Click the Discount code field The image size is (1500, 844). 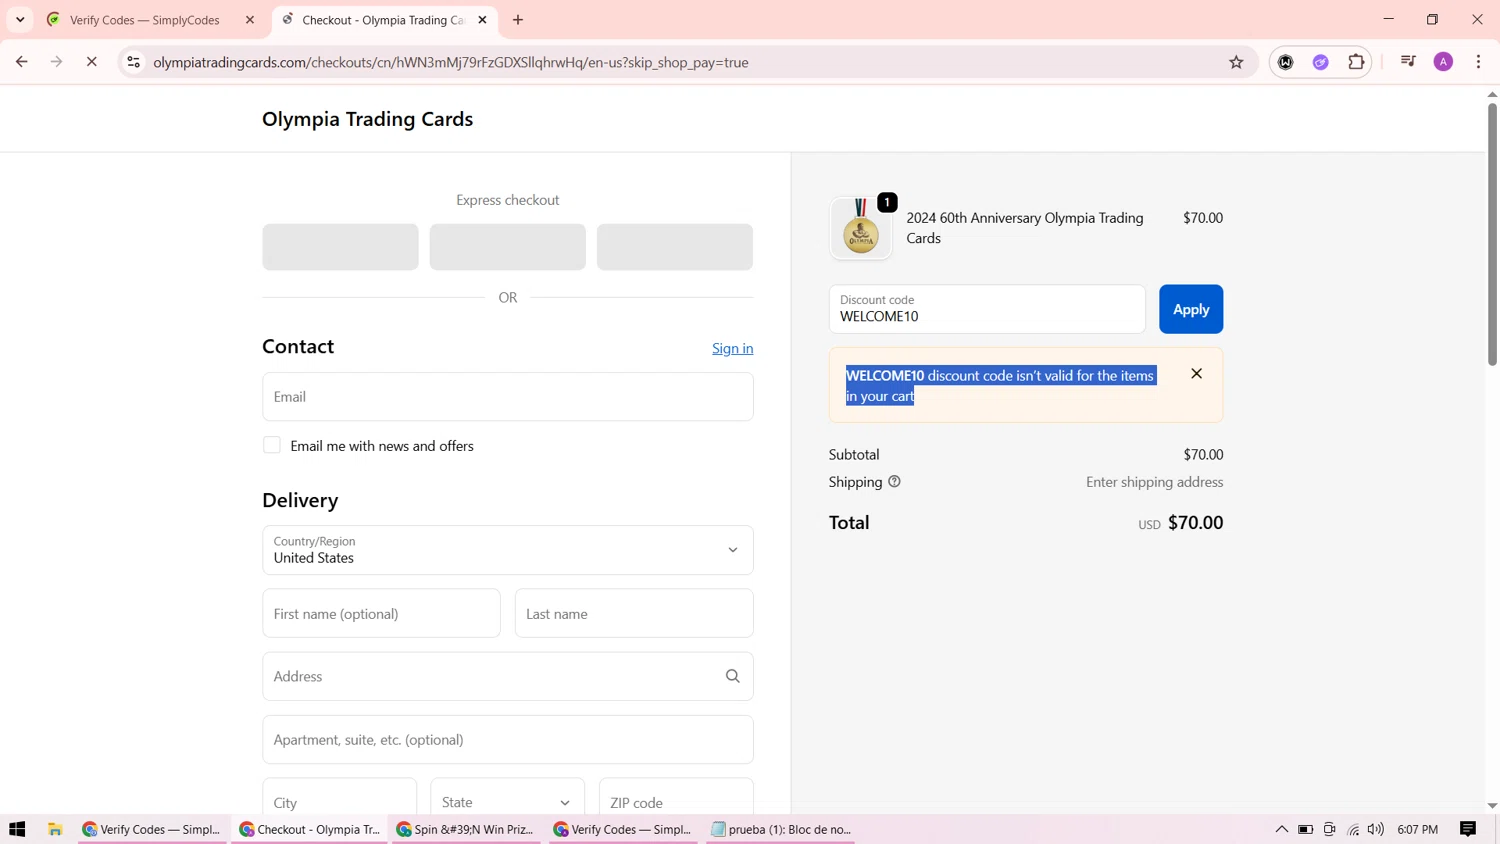987,309
